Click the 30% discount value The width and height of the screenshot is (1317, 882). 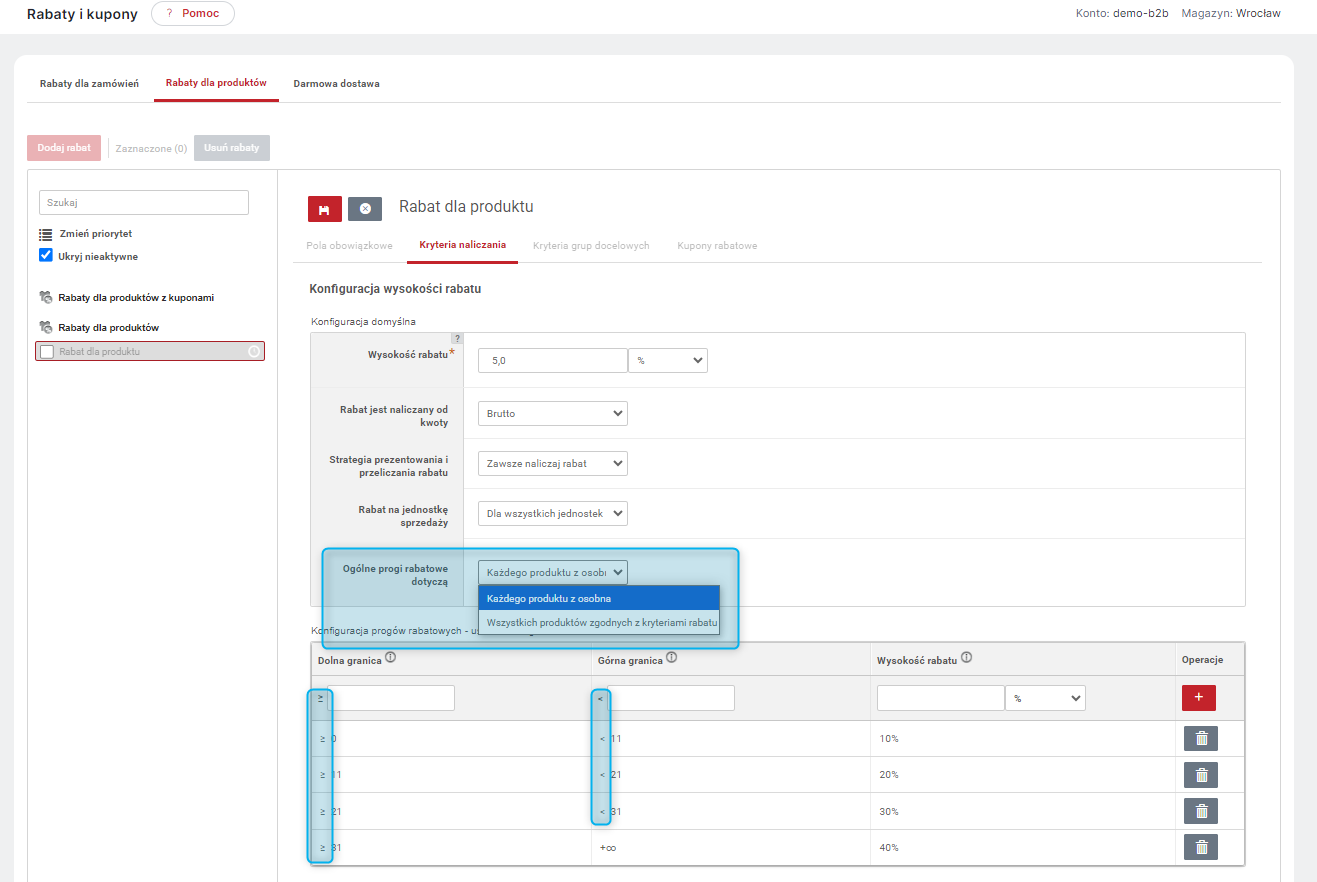[x=889, y=811]
